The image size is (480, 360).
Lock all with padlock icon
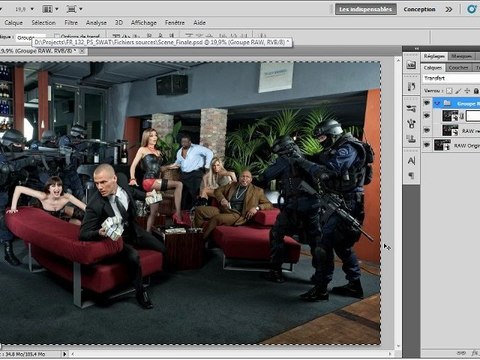click(476, 91)
